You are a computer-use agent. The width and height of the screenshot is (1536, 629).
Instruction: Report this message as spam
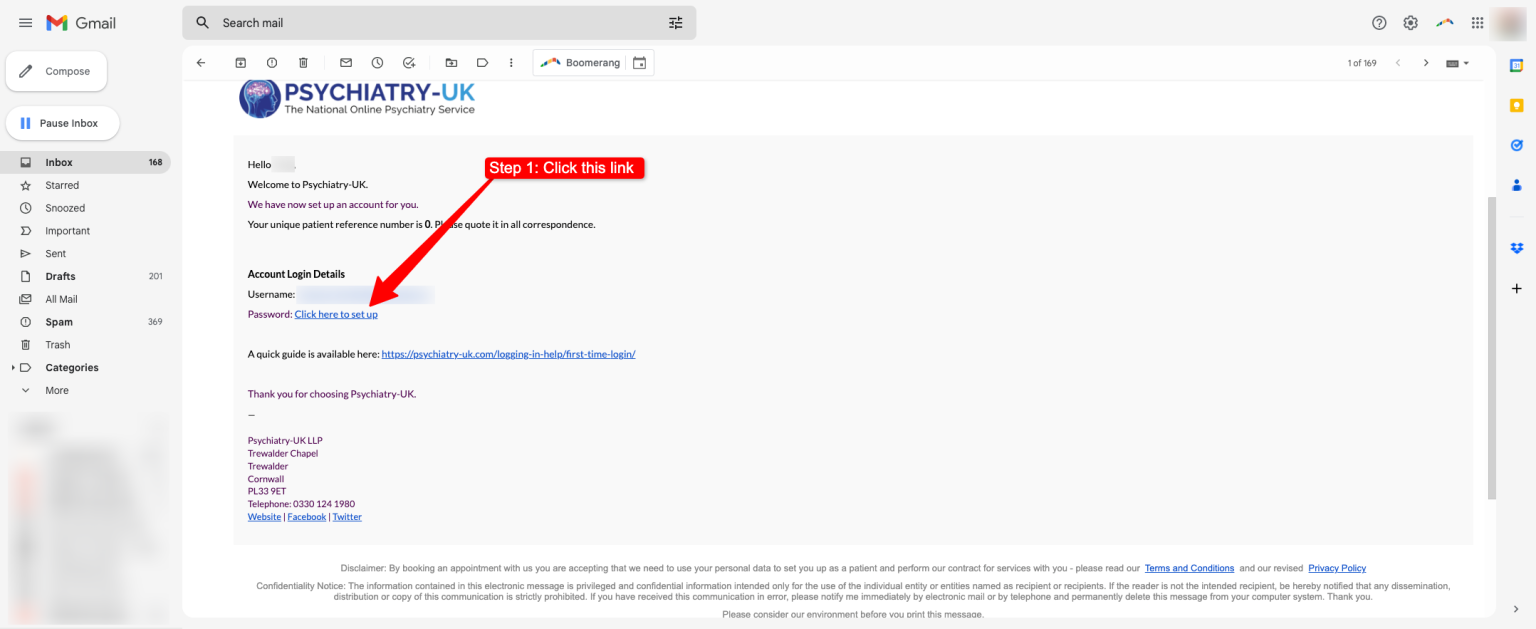pyautogui.click(x=272, y=63)
